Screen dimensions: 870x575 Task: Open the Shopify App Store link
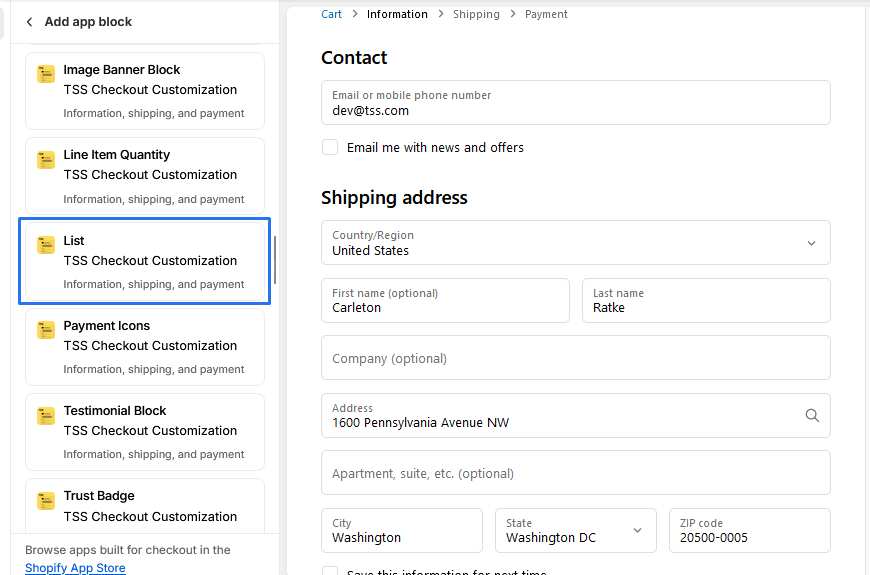(75, 568)
